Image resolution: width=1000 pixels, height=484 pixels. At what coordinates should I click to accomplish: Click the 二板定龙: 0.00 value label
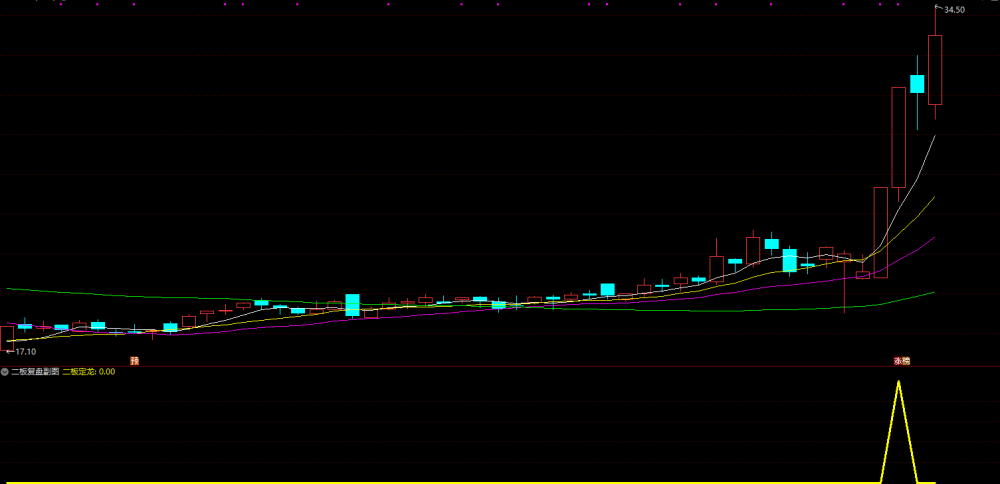click(x=89, y=371)
